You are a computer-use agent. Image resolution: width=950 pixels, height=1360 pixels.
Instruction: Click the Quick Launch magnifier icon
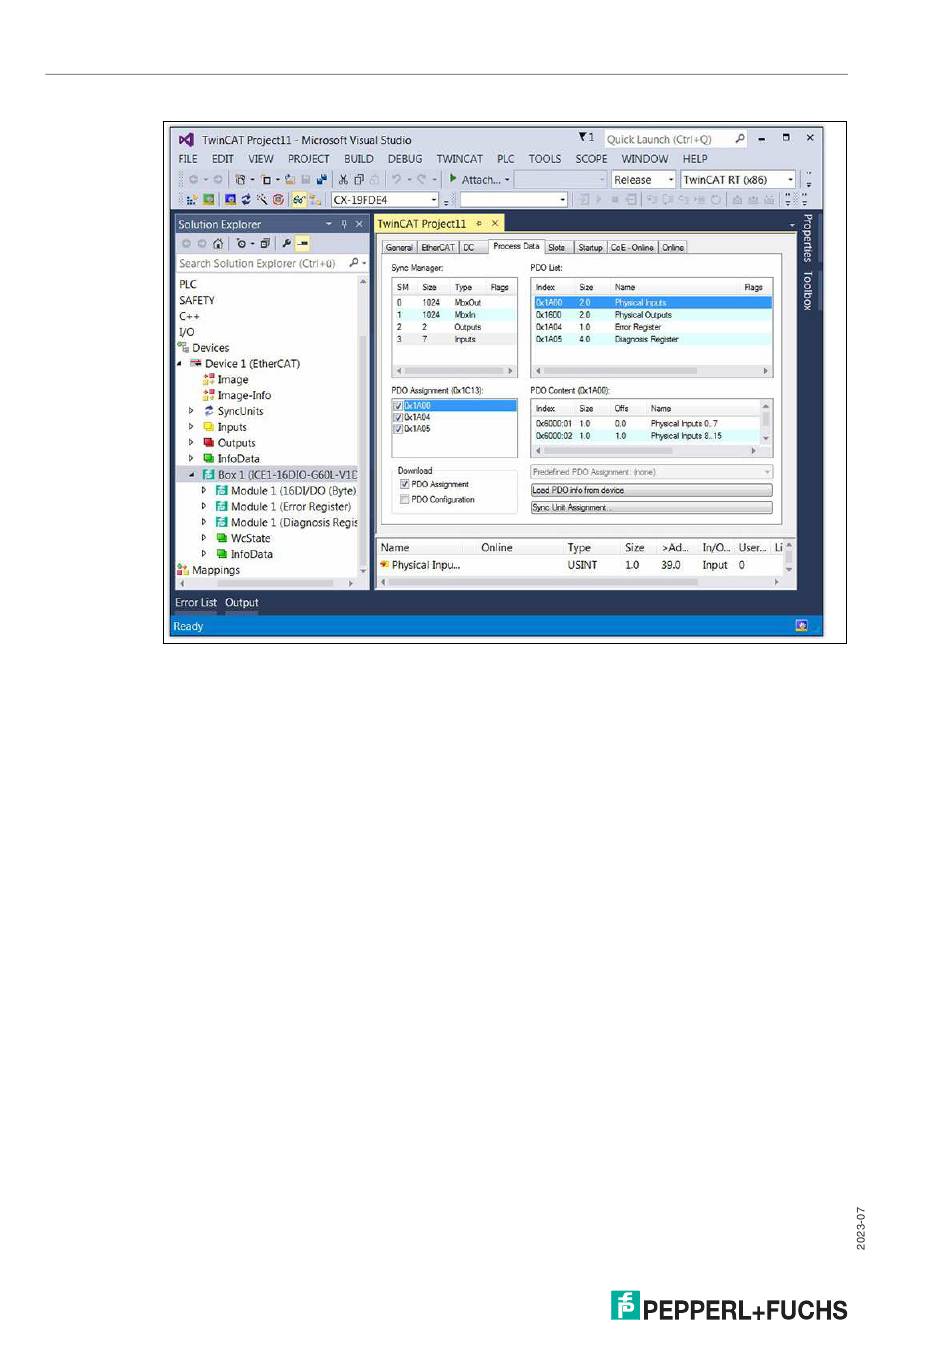(x=740, y=139)
